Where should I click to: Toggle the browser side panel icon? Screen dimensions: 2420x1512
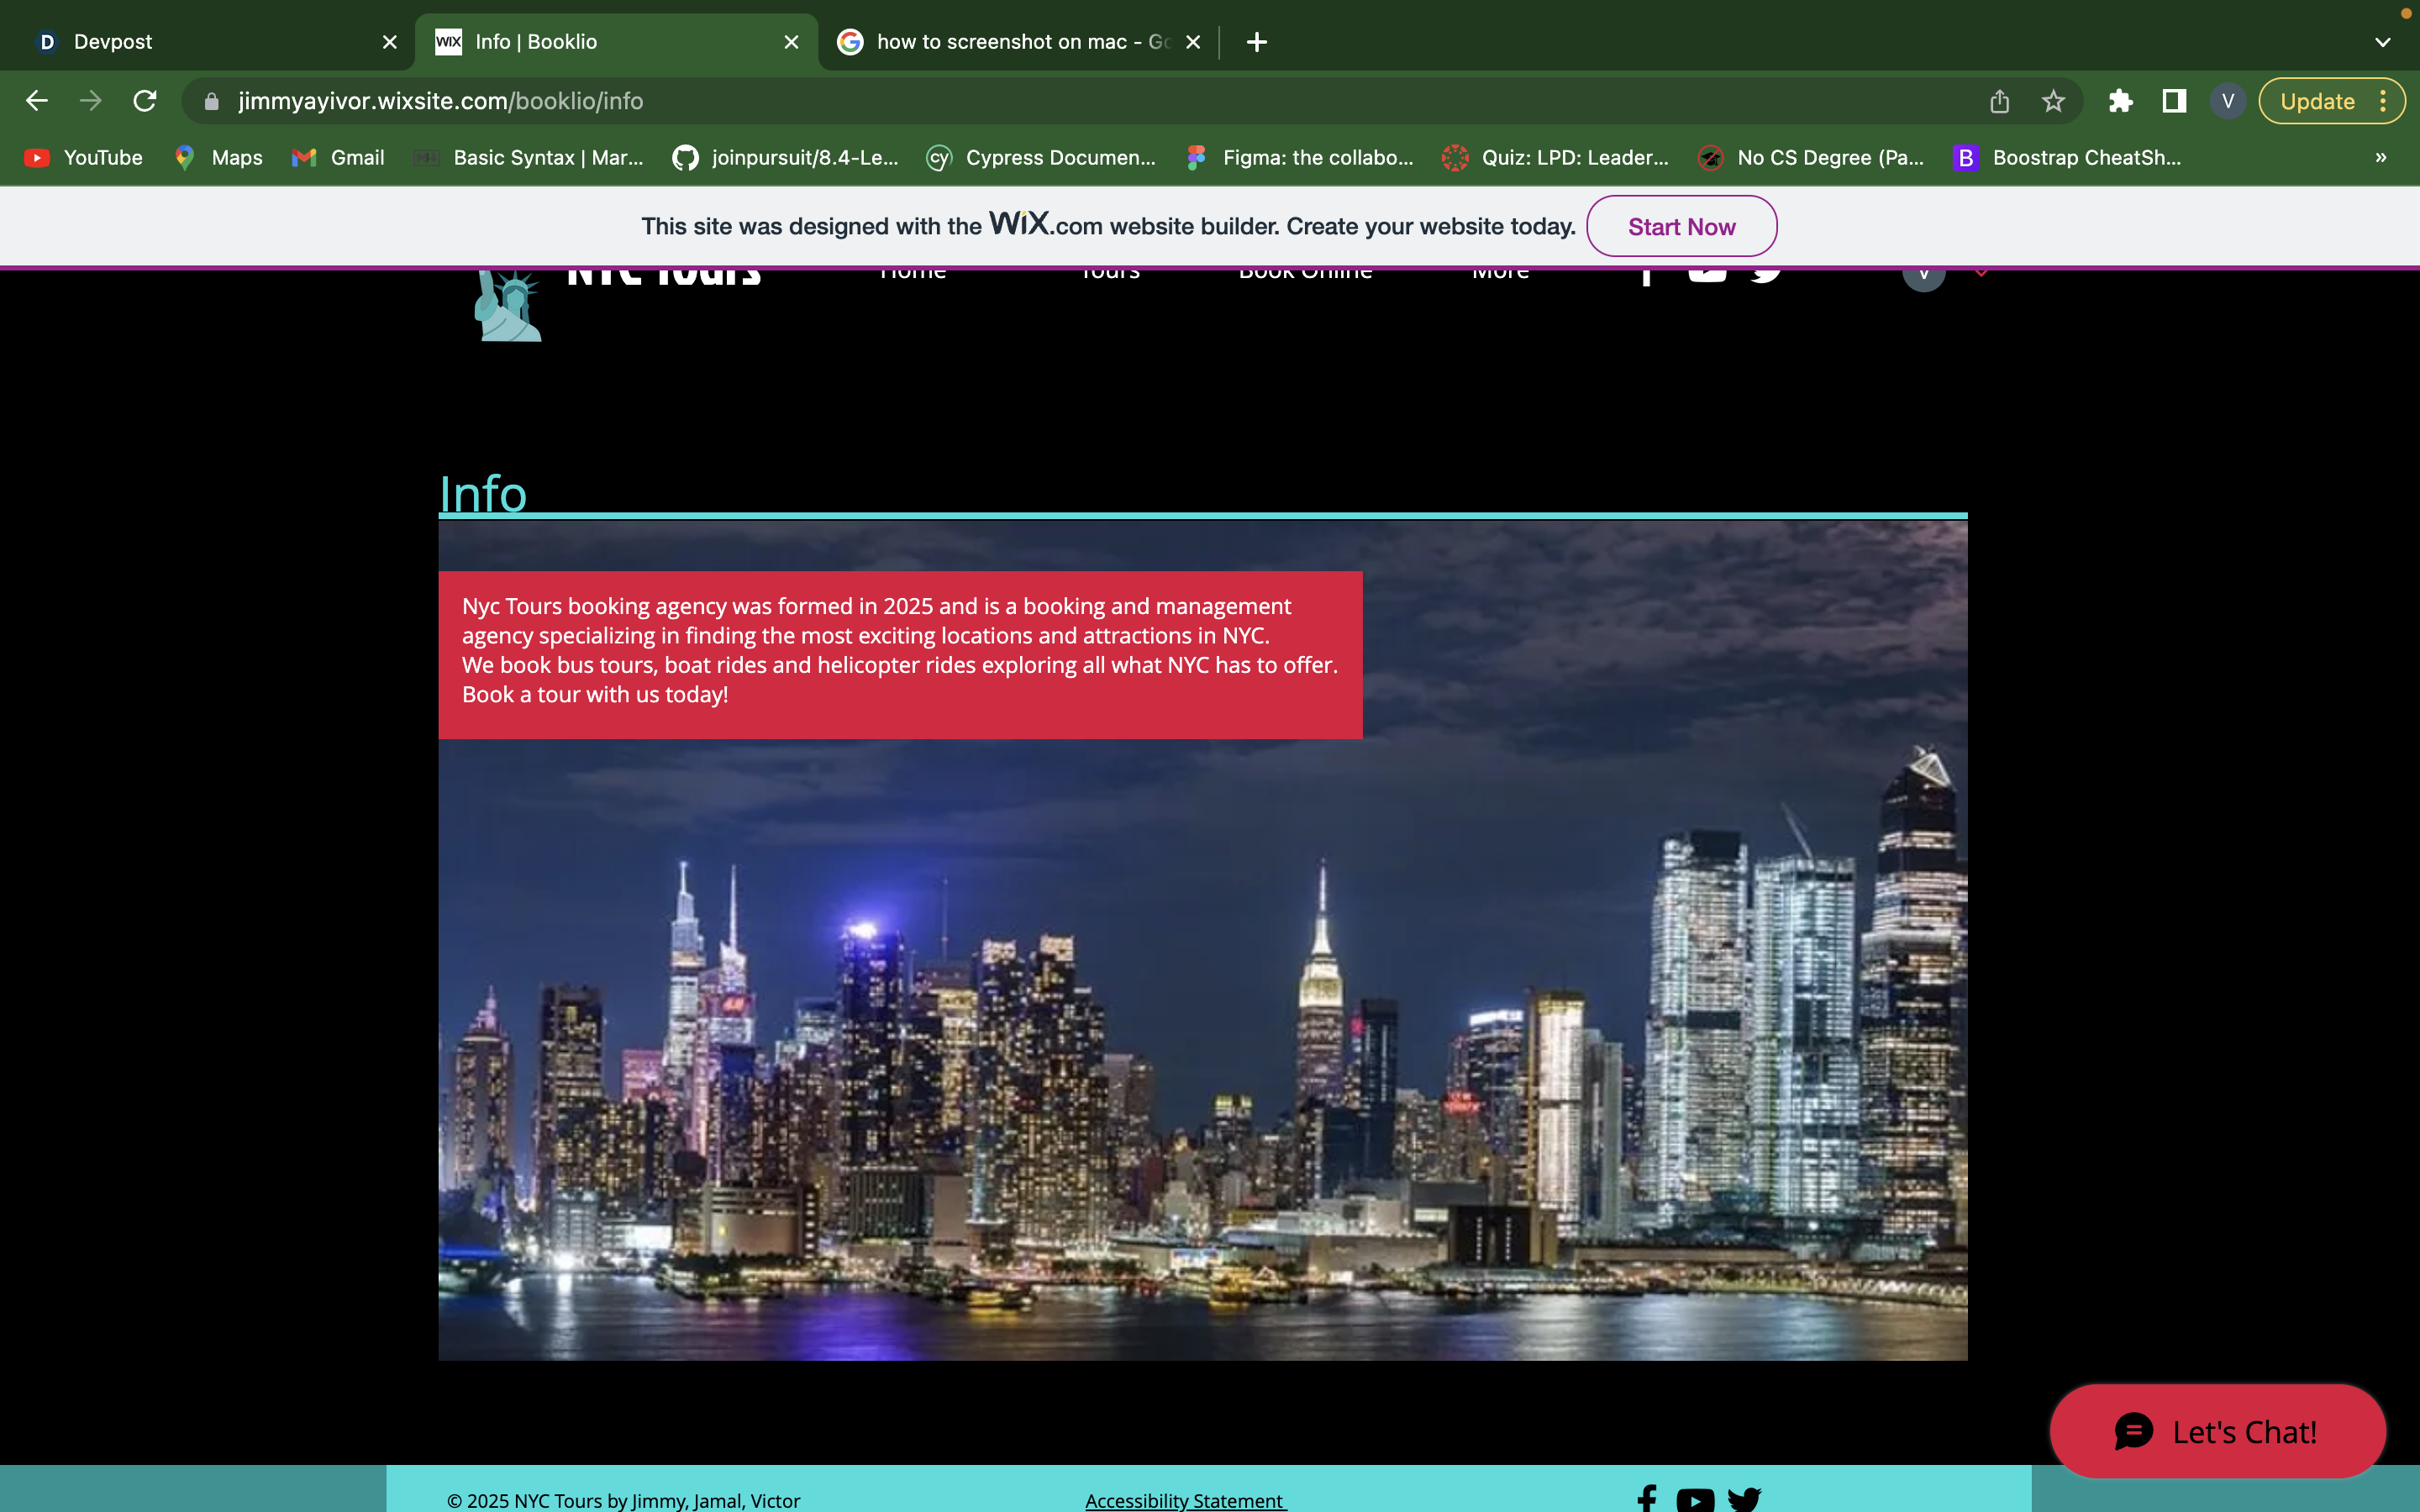coord(2174,101)
